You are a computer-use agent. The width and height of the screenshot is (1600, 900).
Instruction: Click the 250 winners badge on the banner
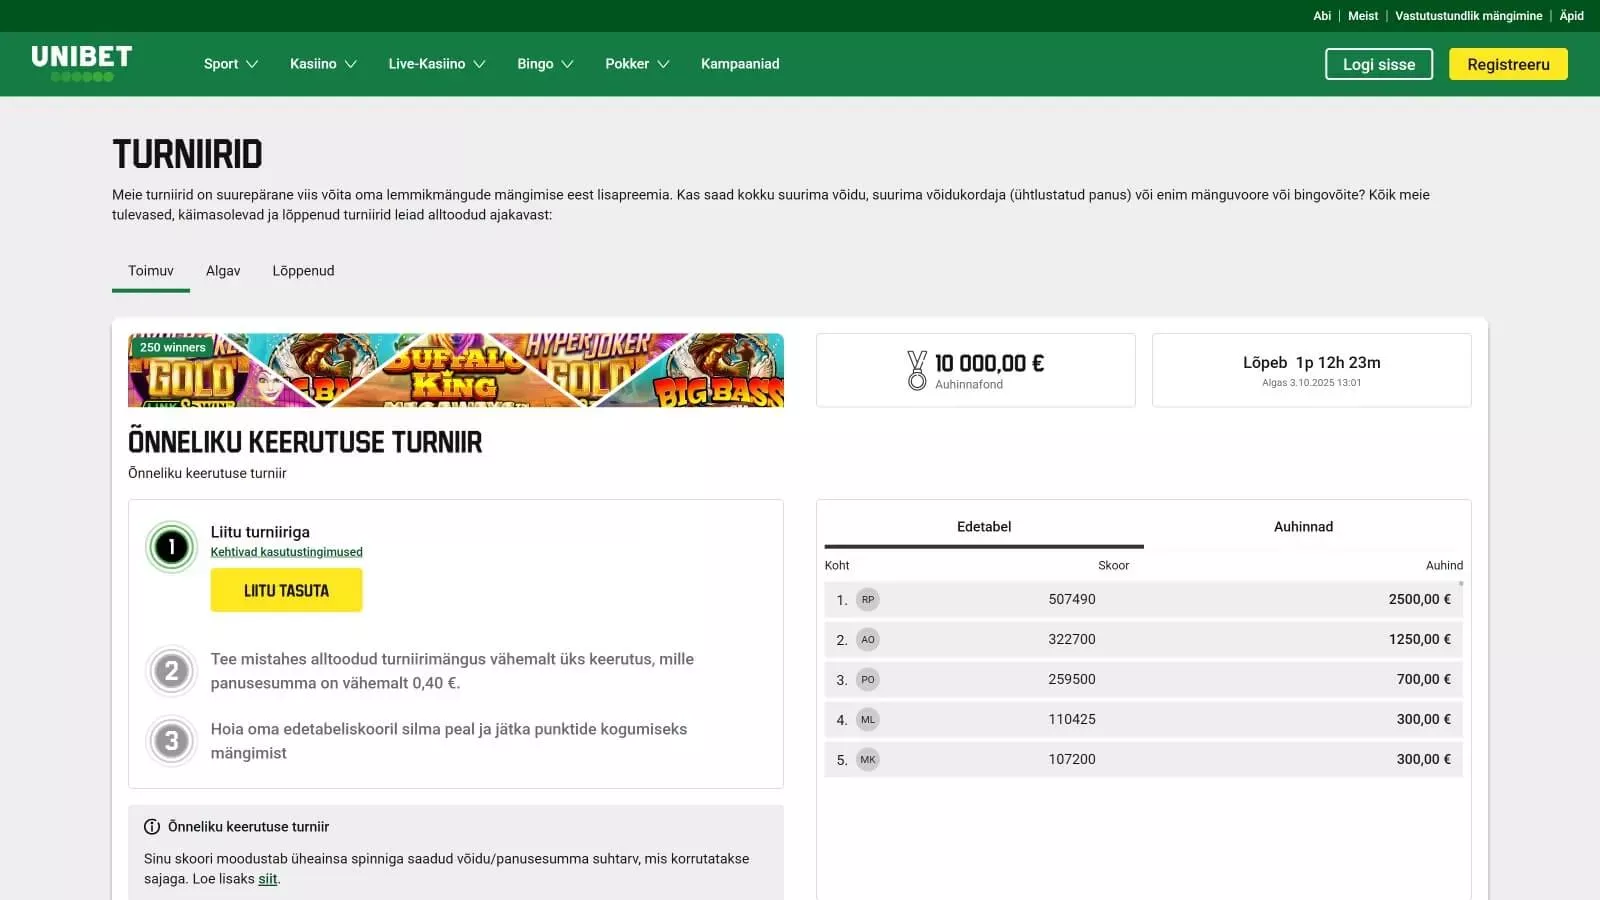[x=171, y=347]
